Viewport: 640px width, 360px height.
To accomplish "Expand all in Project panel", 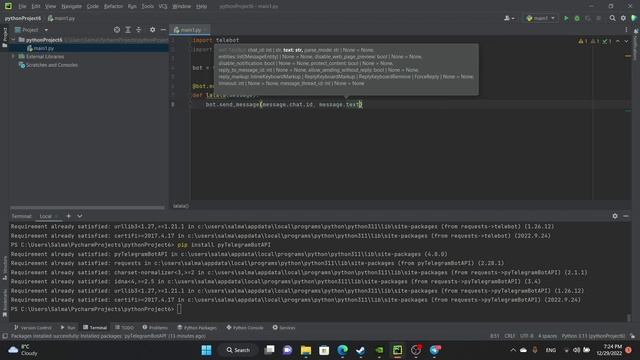I will (128, 30).
